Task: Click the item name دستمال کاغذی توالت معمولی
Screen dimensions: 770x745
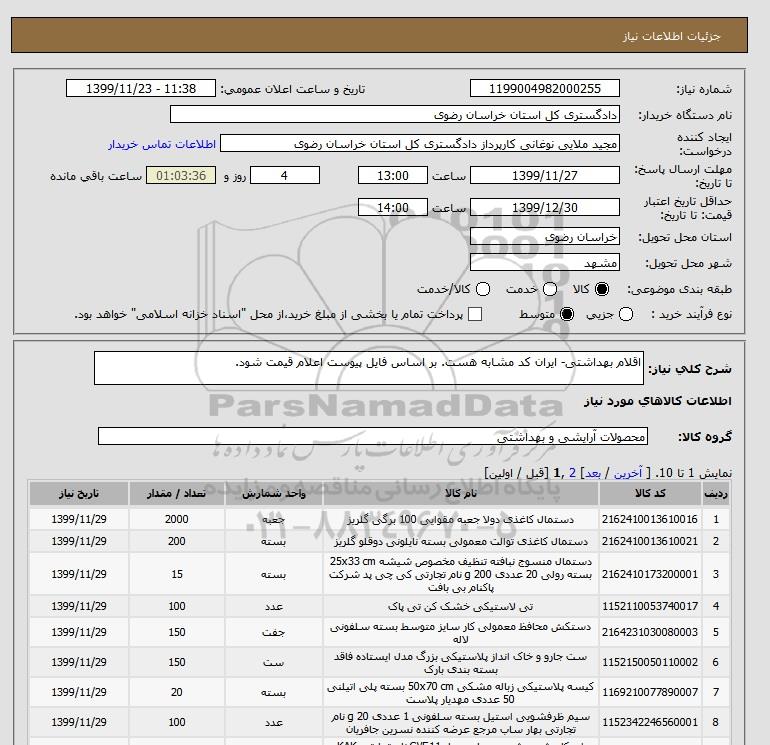Action: coord(461,541)
